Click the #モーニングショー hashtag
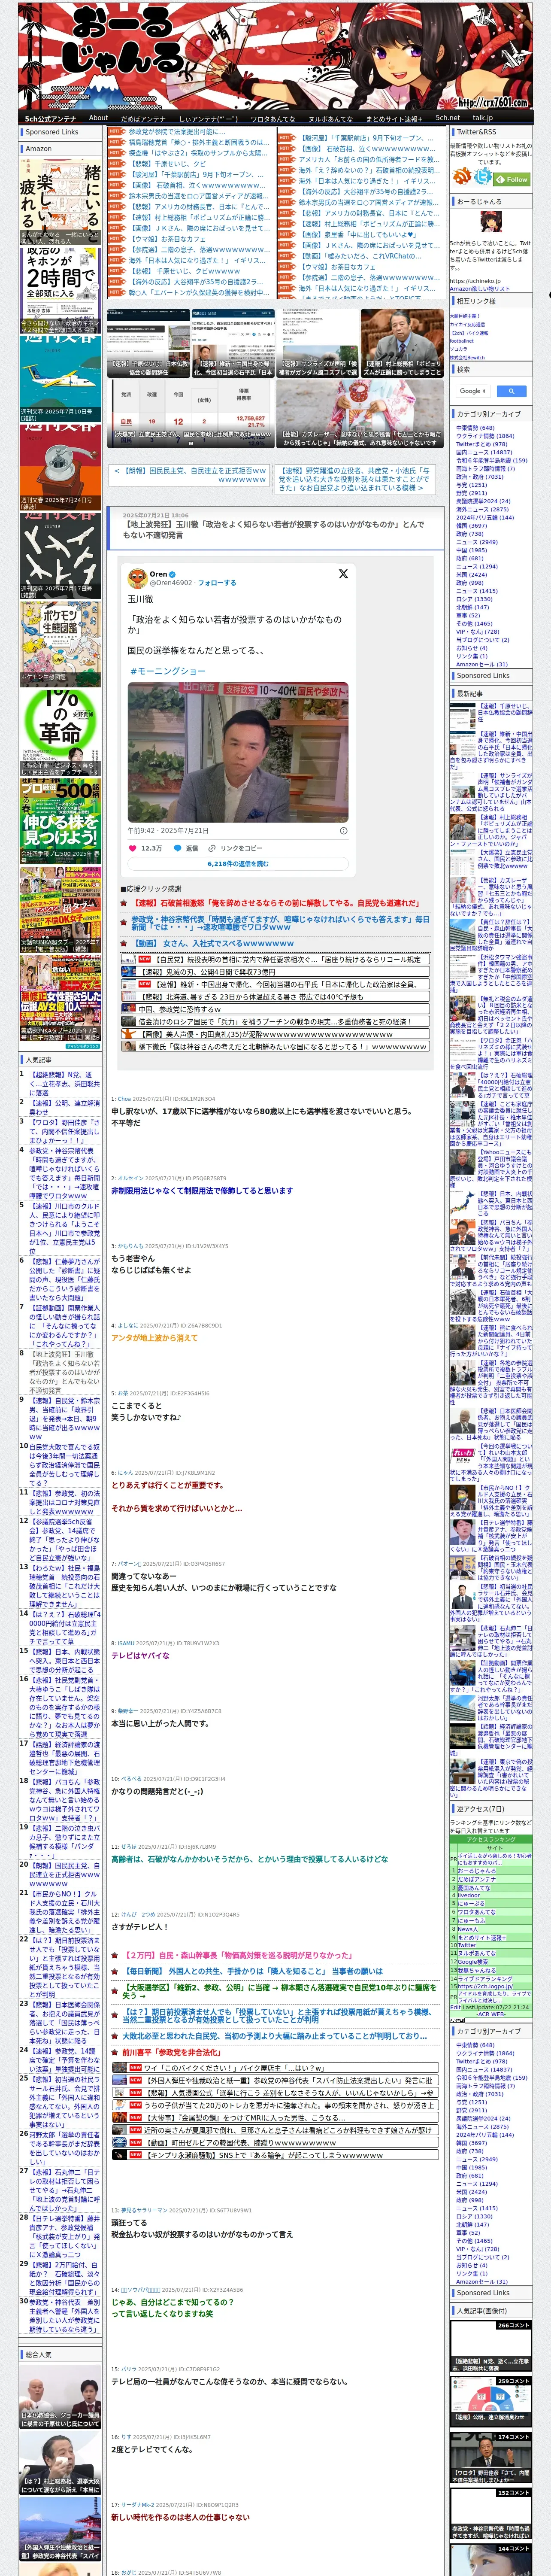551x2576 pixels. (168, 671)
